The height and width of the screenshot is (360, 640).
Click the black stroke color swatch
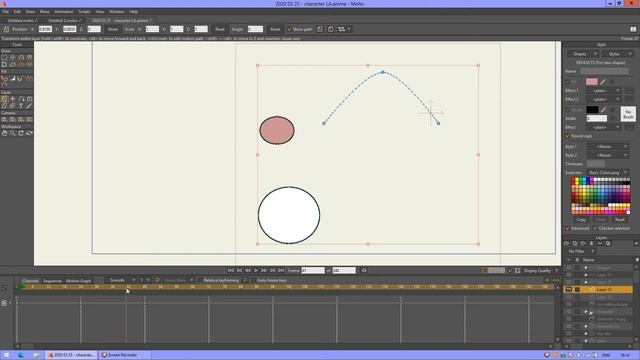(592, 109)
